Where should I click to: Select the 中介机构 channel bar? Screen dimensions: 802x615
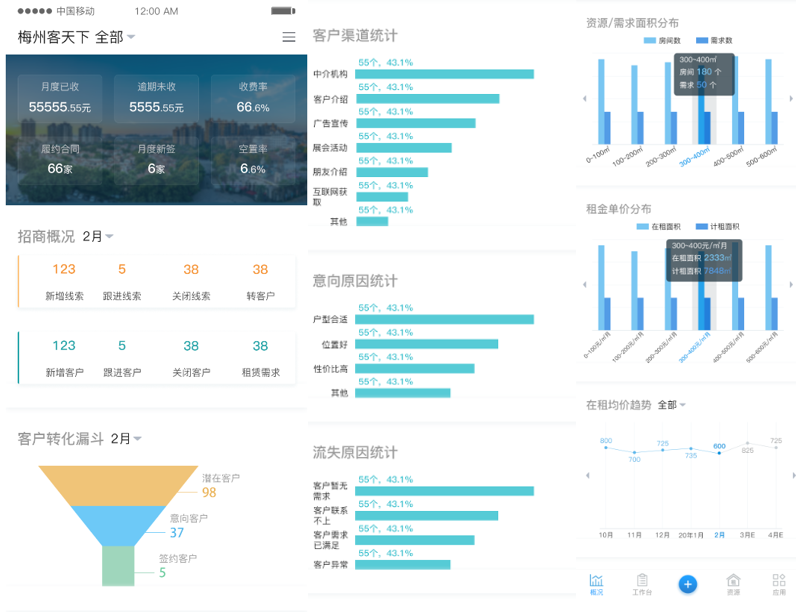pyautogui.click(x=445, y=74)
